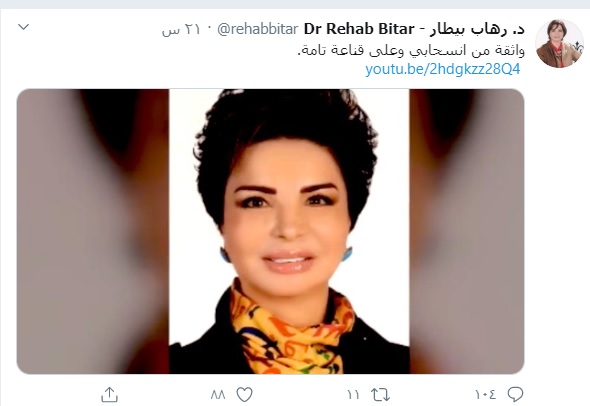Image resolution: width=590 pixels, height=406 pixels.
Task: Click the blurred right side of media card
Action: pos(467,231)
